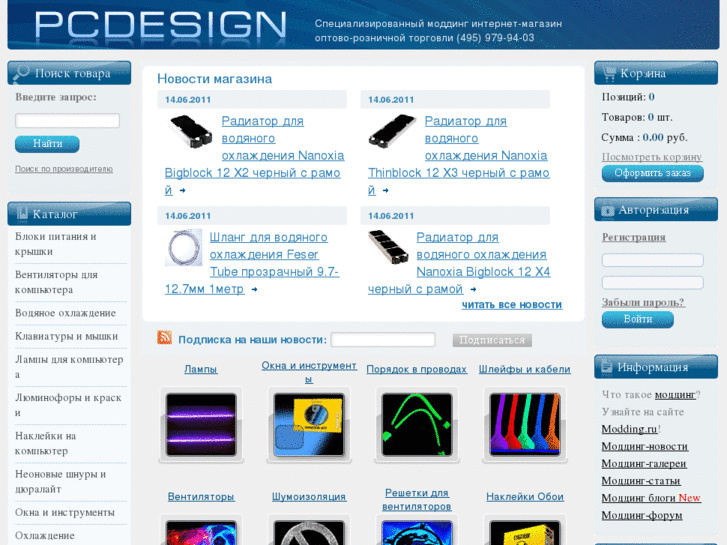Click the news subscription email field
This screenshot has width=727, height=545.
[x=383, y=340]
